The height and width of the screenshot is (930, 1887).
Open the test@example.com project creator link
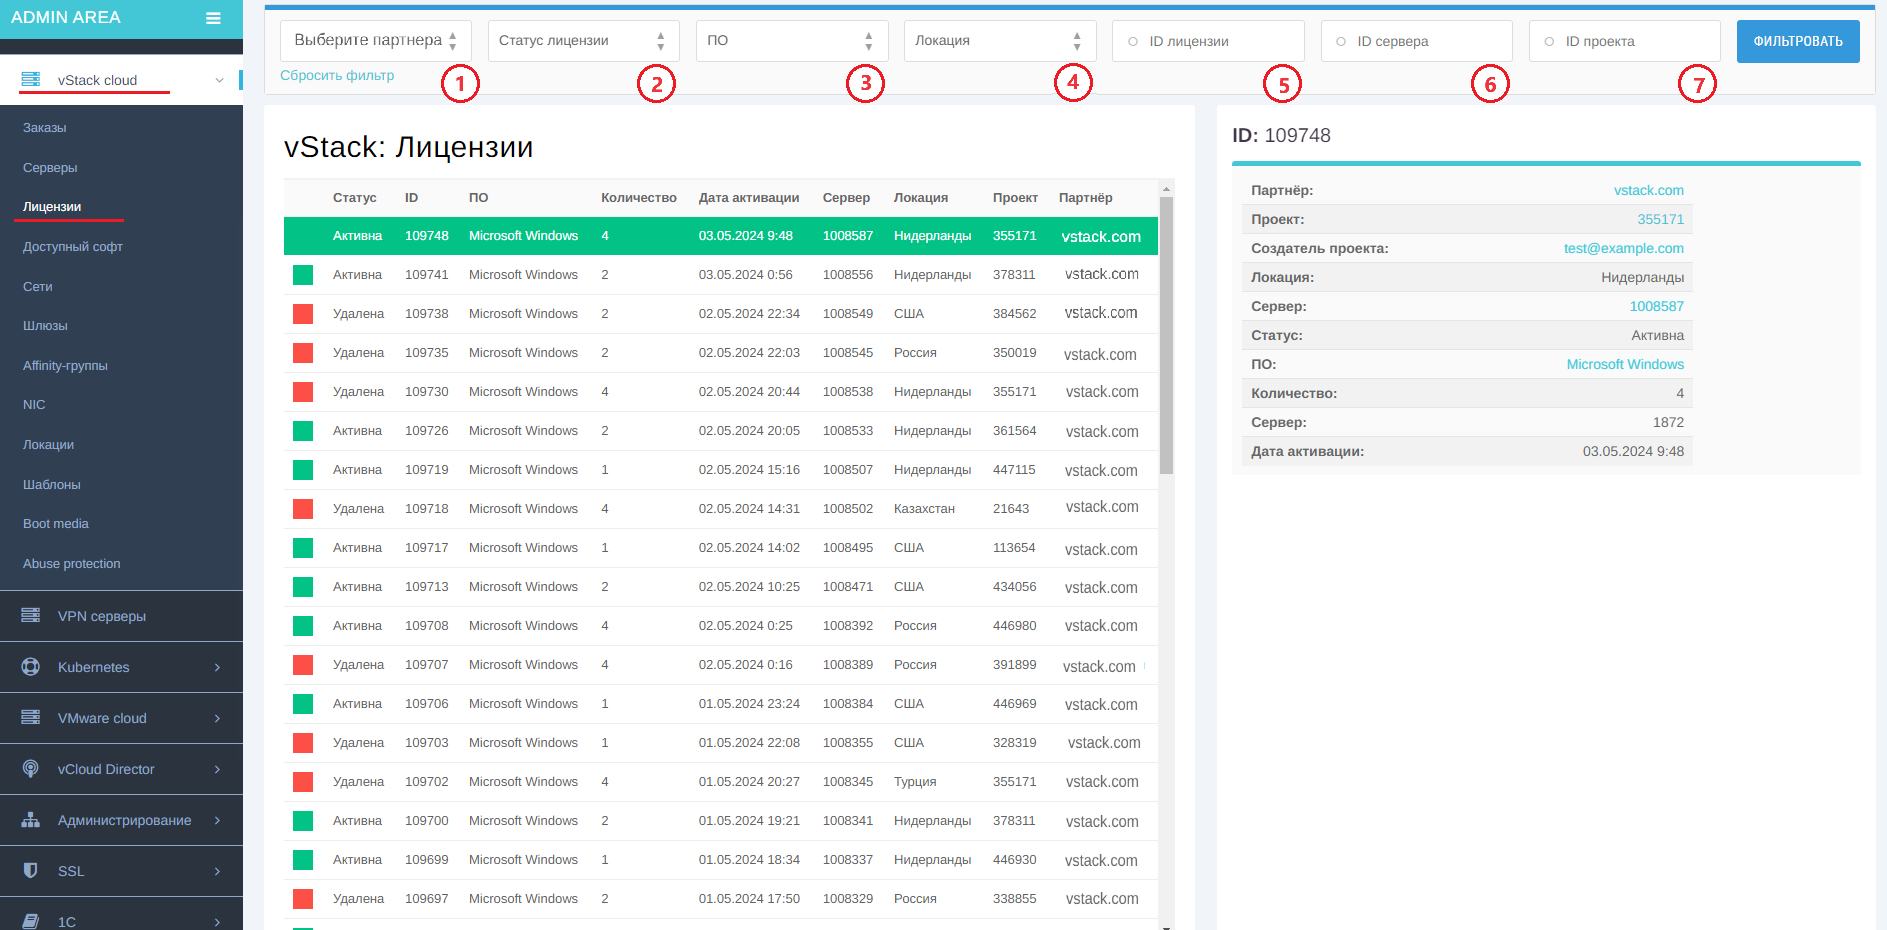(1623, 249)
